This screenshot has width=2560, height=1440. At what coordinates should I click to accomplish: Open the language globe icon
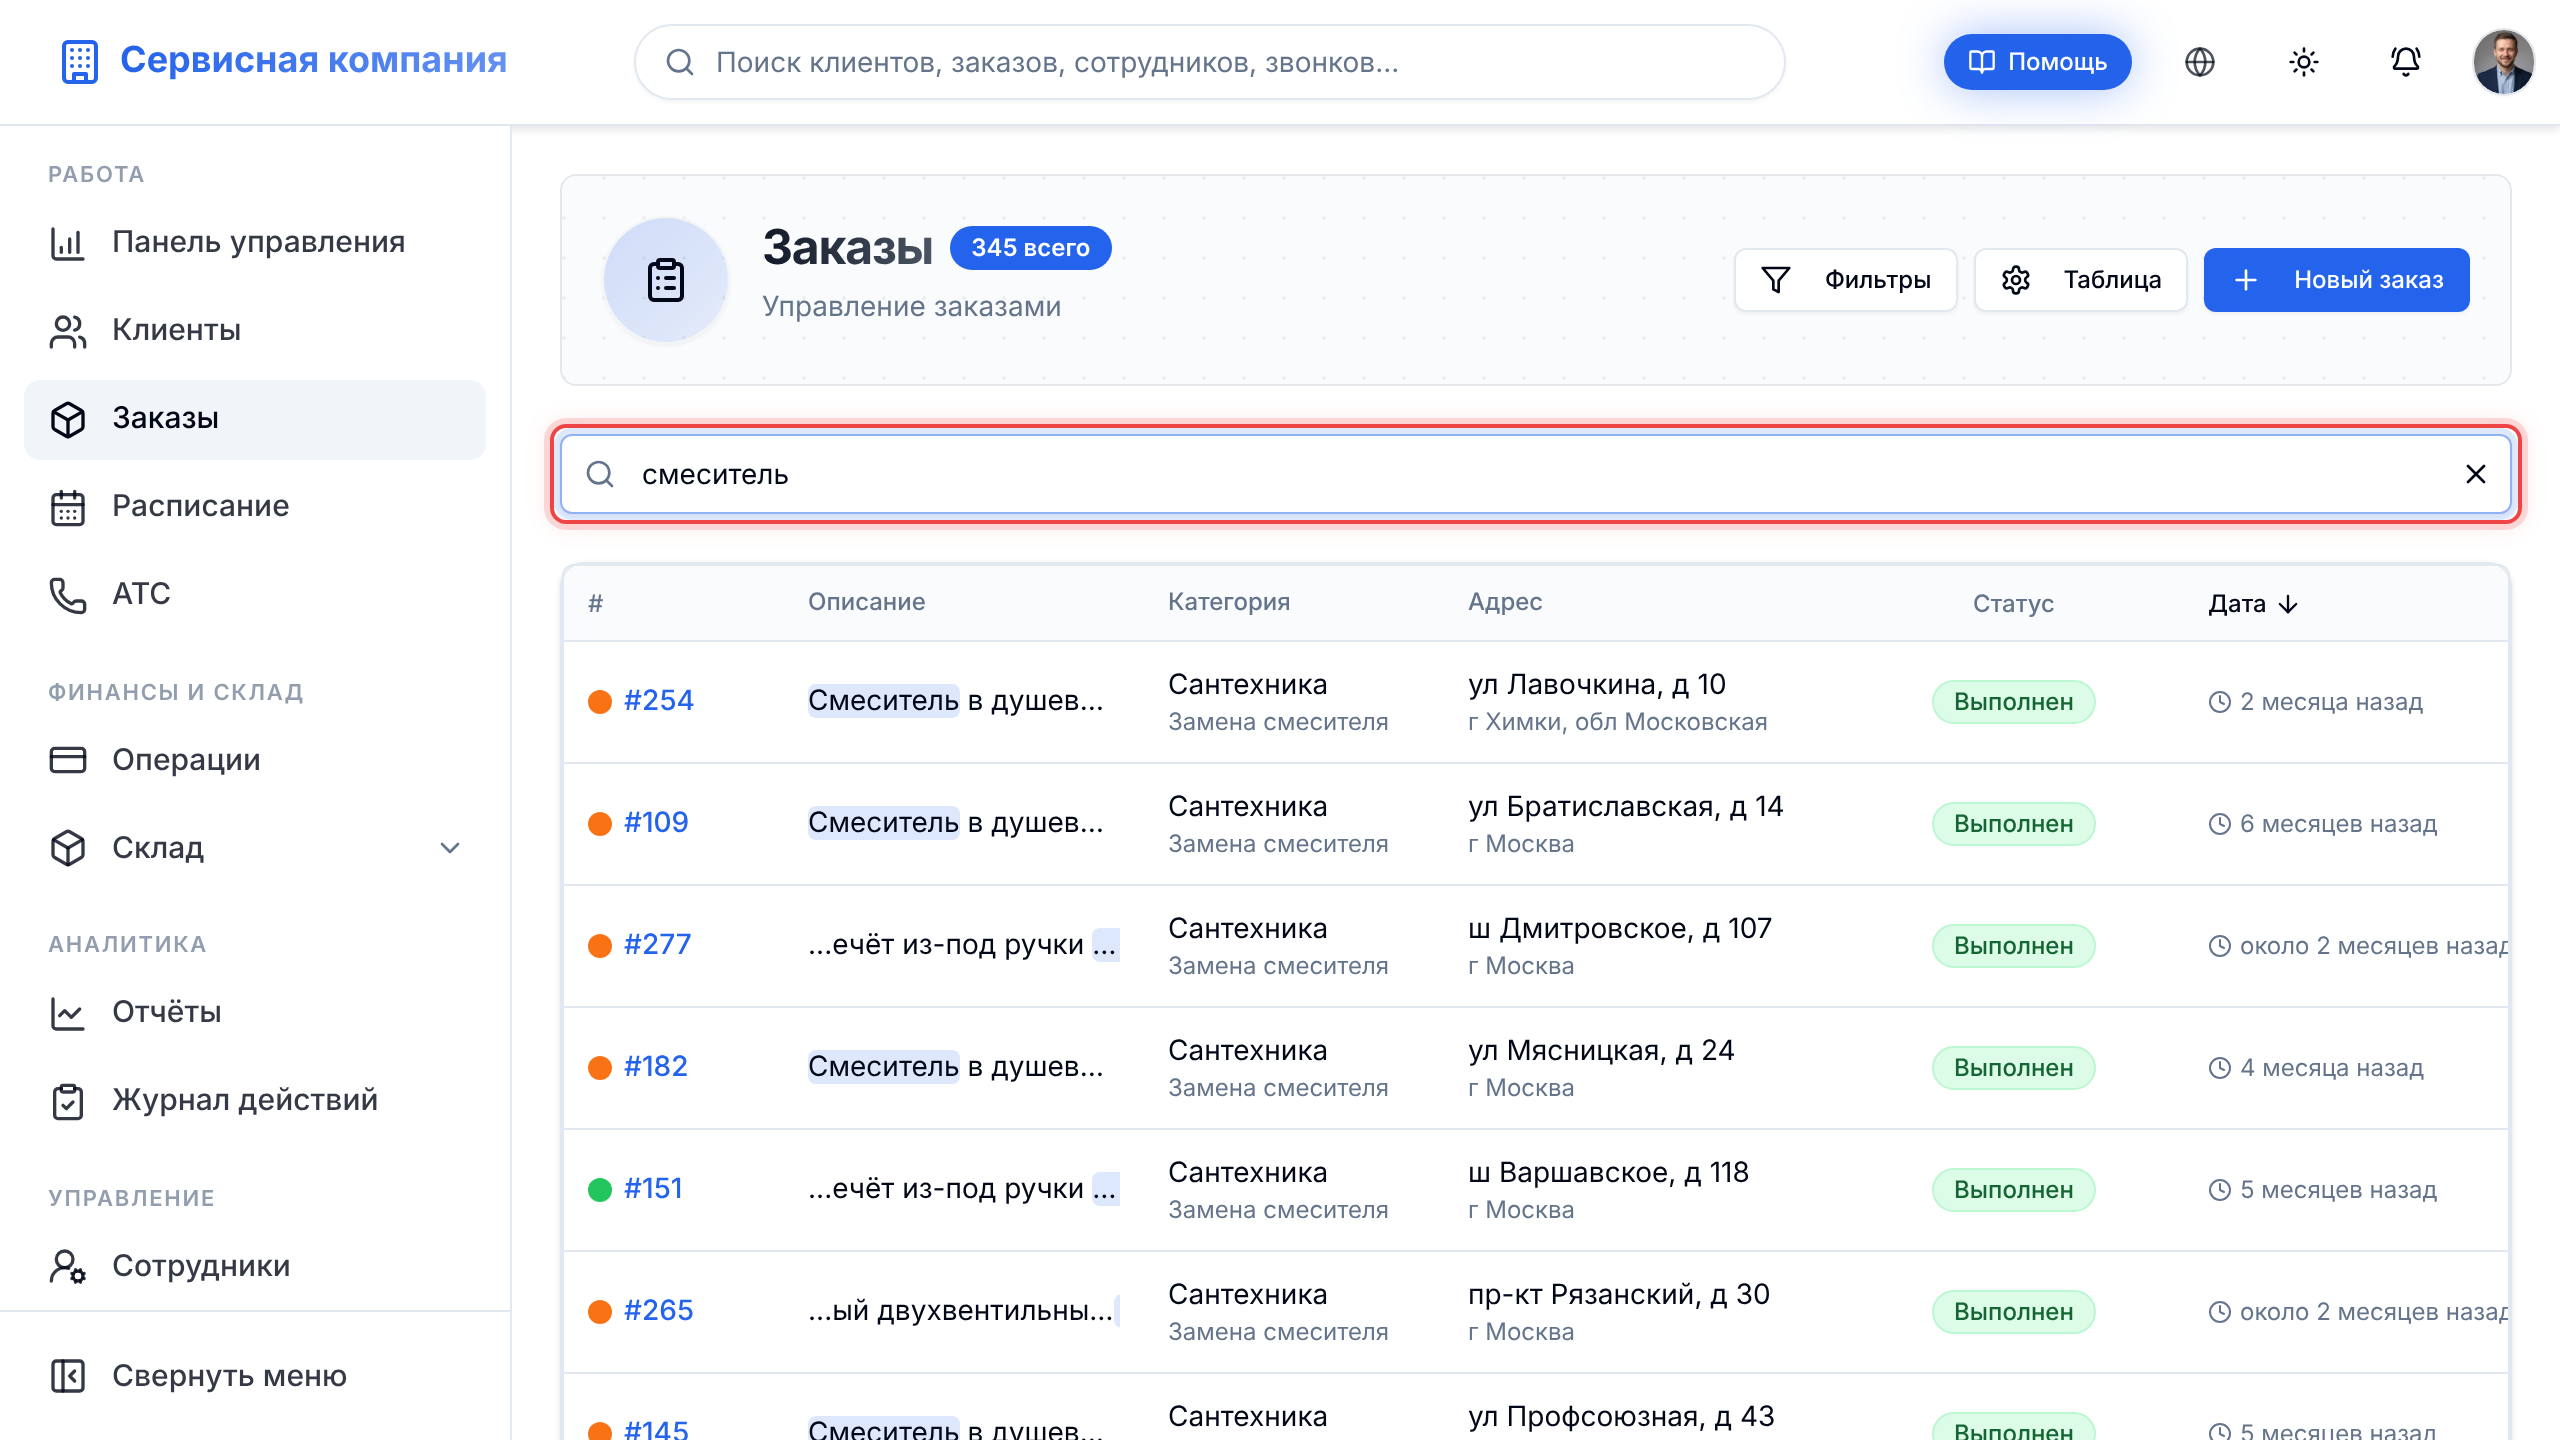click(x=2199, y=62)
